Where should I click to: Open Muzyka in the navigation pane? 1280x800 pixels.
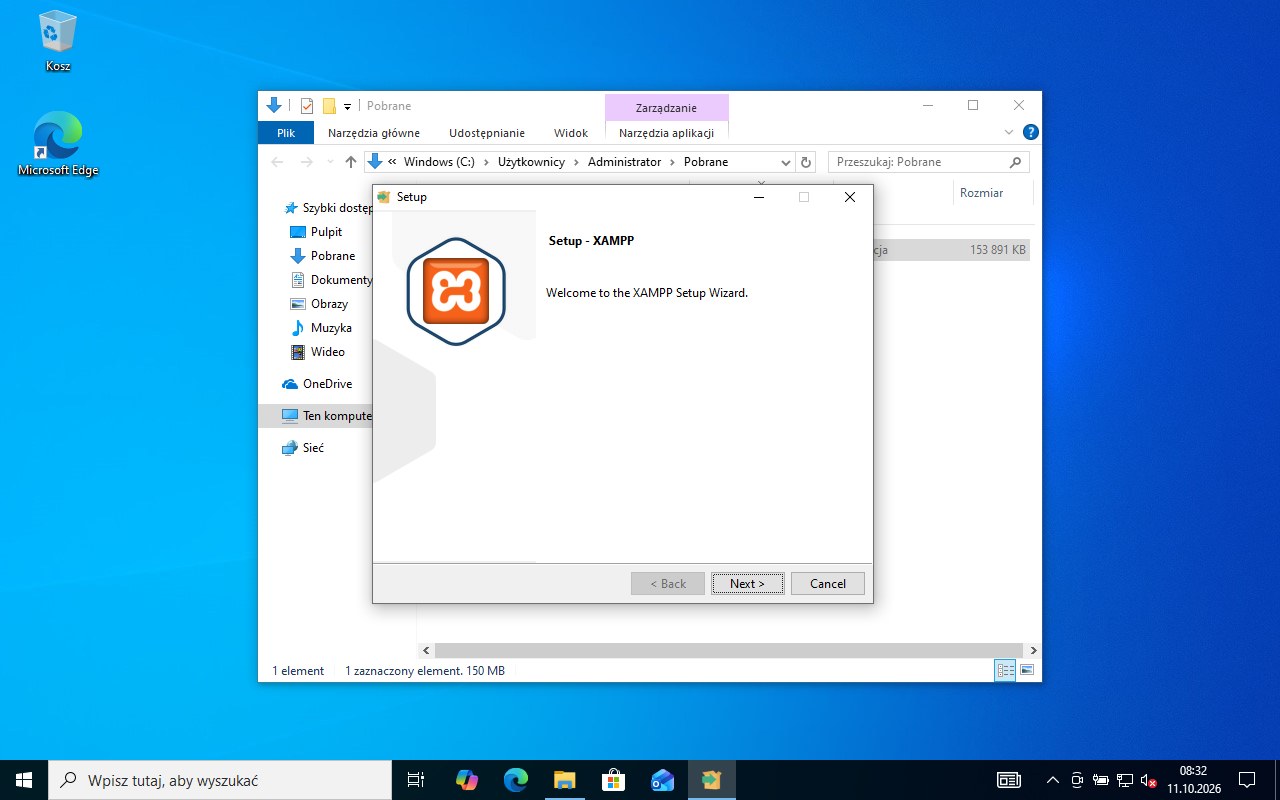coord(331,328)
